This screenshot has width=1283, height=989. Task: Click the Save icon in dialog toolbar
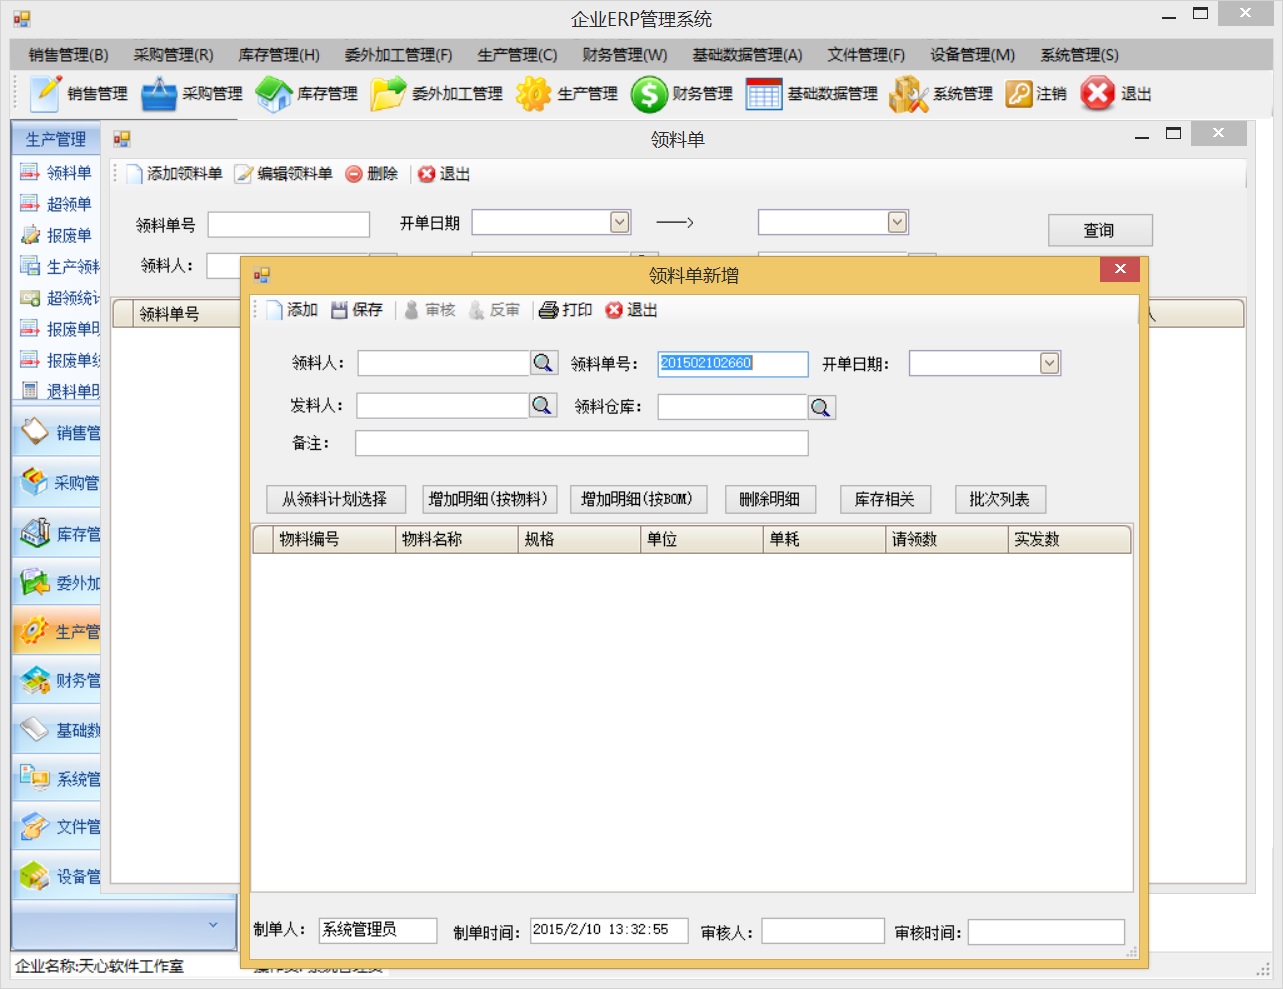[x=340, y=310]
